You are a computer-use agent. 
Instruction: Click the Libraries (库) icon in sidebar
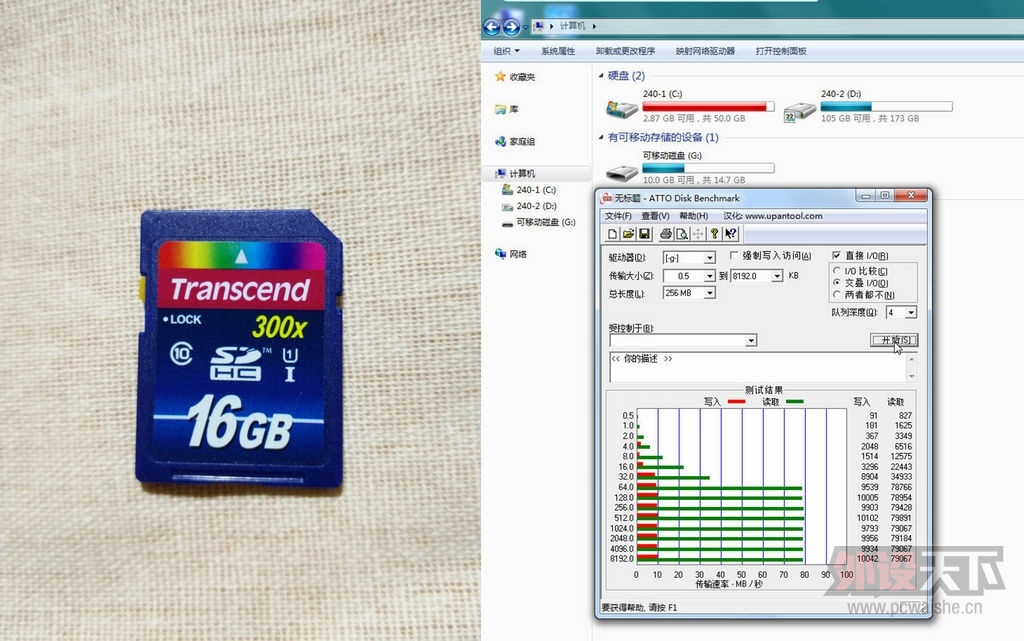(x=500, y=109)
